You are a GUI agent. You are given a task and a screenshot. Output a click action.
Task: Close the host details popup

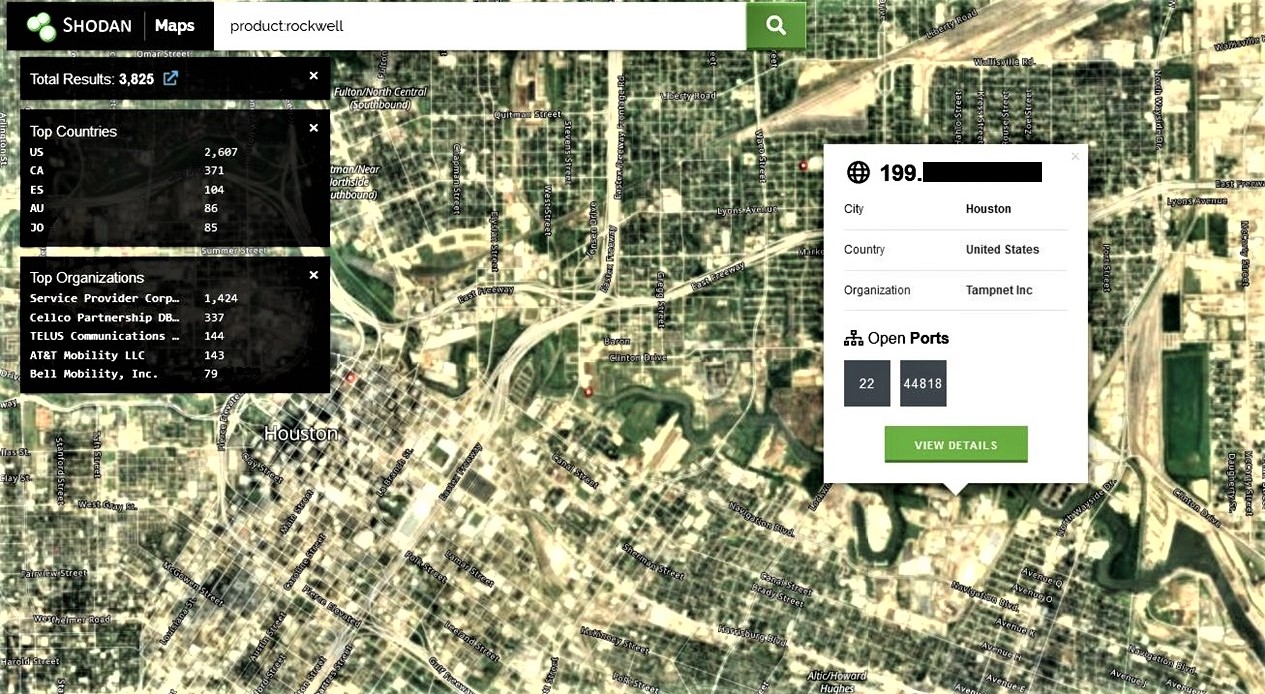(x=1075, y=156)
